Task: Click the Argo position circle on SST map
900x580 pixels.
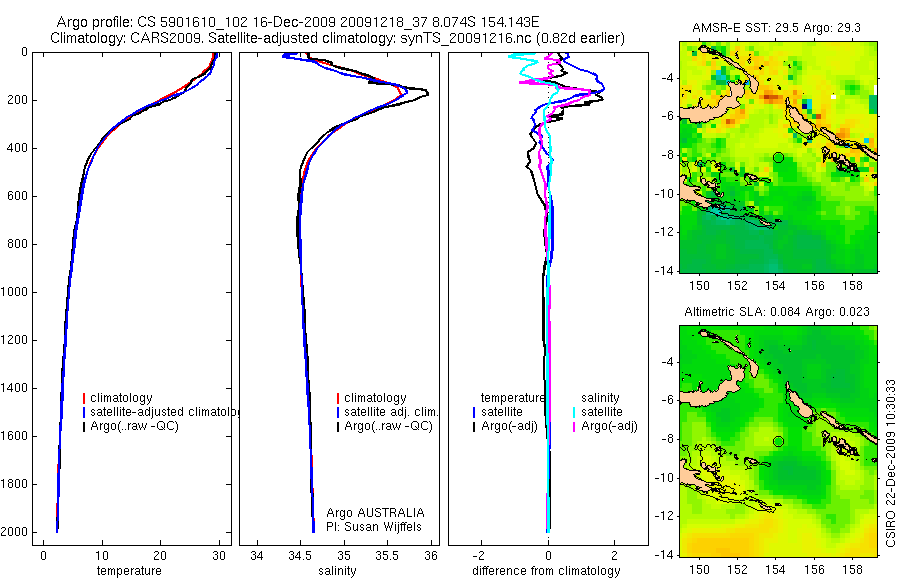Action: pos(778,157)
